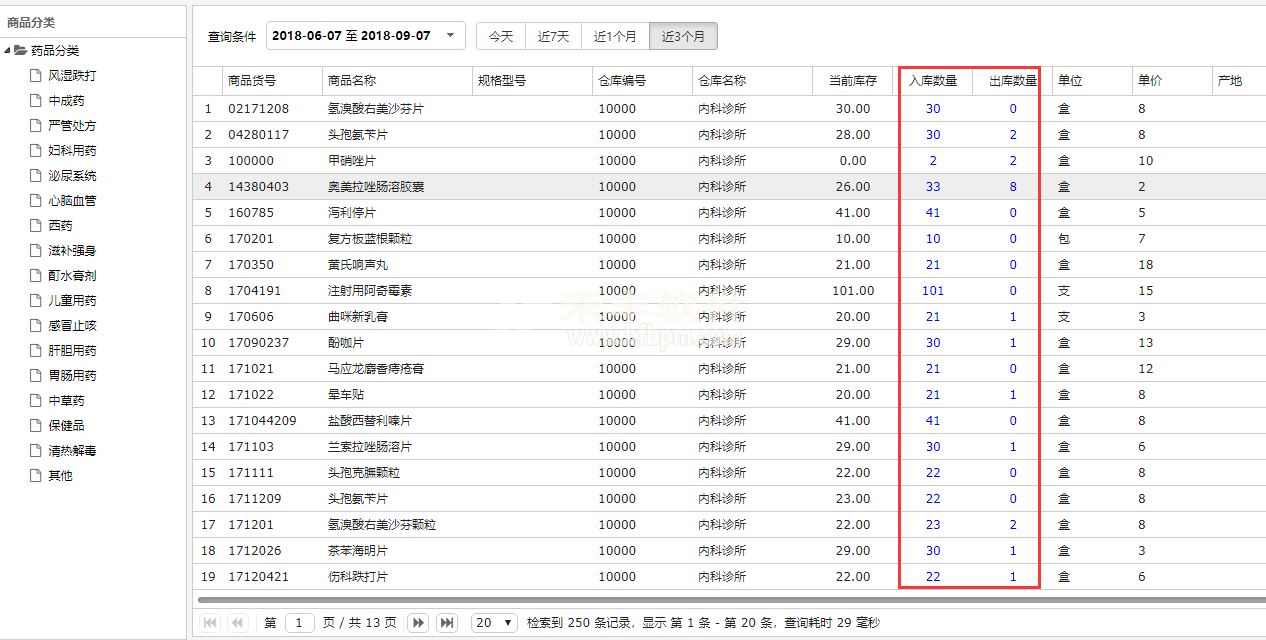Click the page number input field
This screenshot has width=1266, height=640.
pos(300,623)
